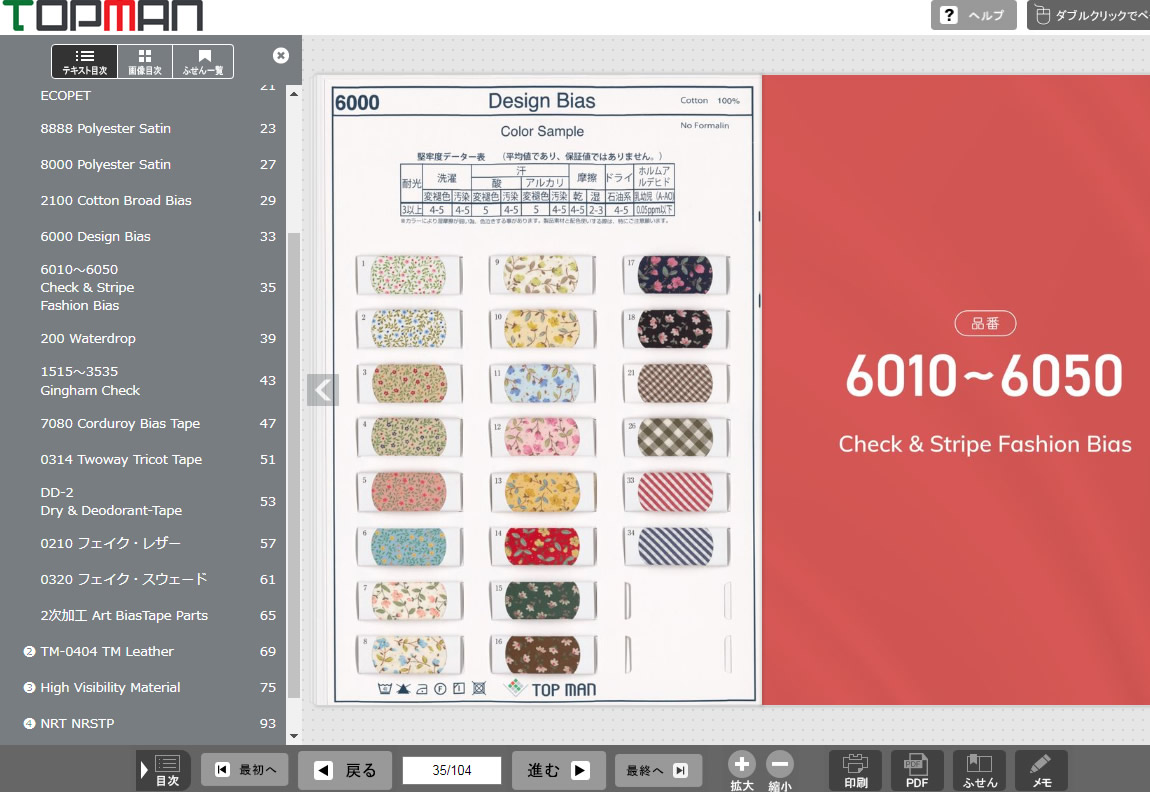Close the table of contents panel
The height and width of the screenshot is (792, 1150).
(x=281, y=56)
